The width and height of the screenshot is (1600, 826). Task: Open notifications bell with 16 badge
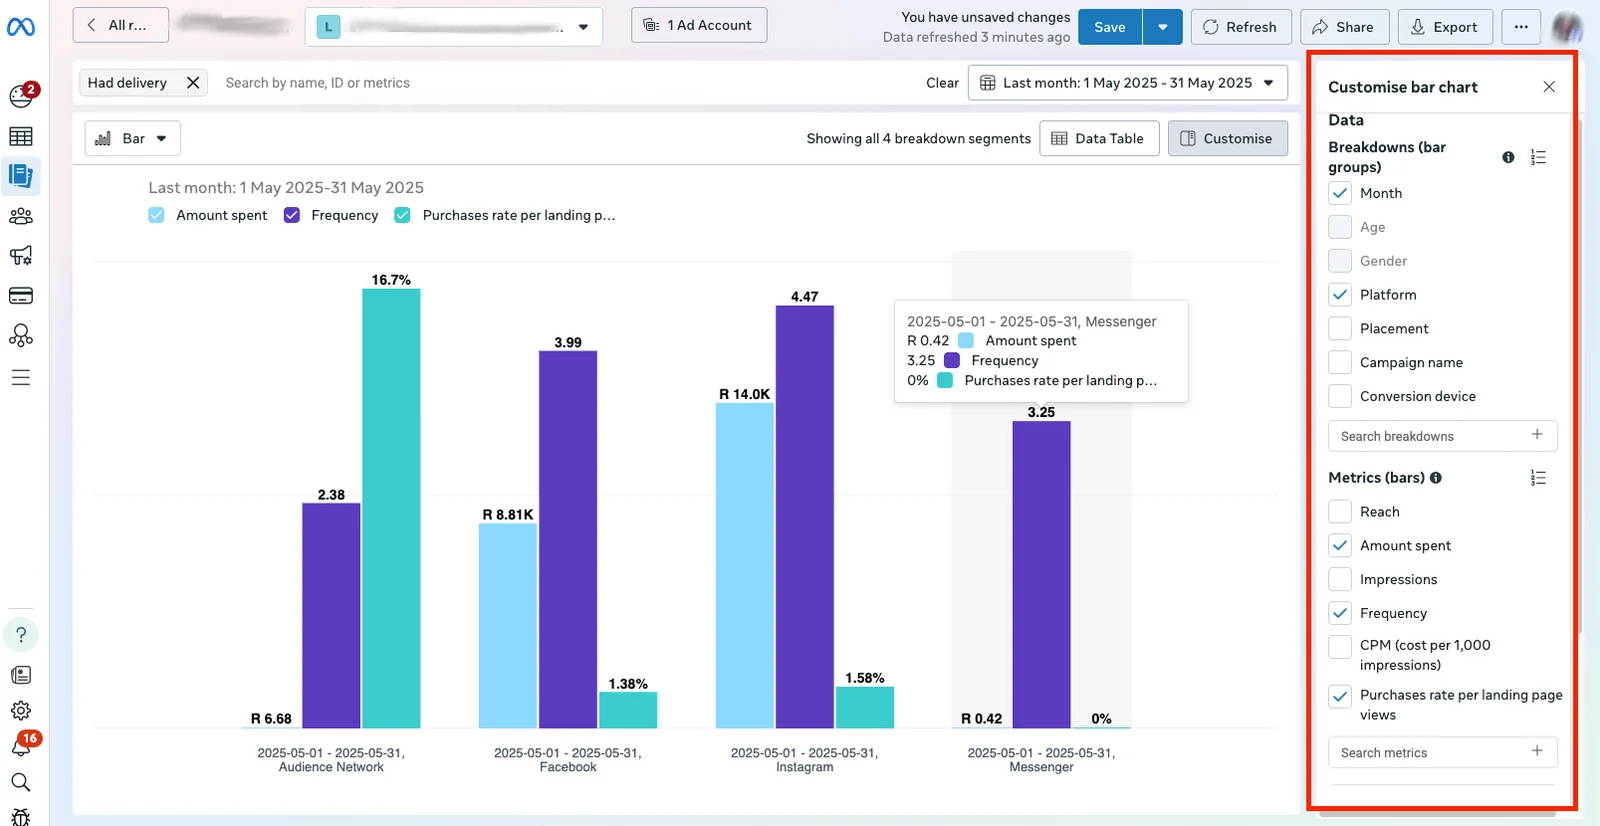pos(21,746)
